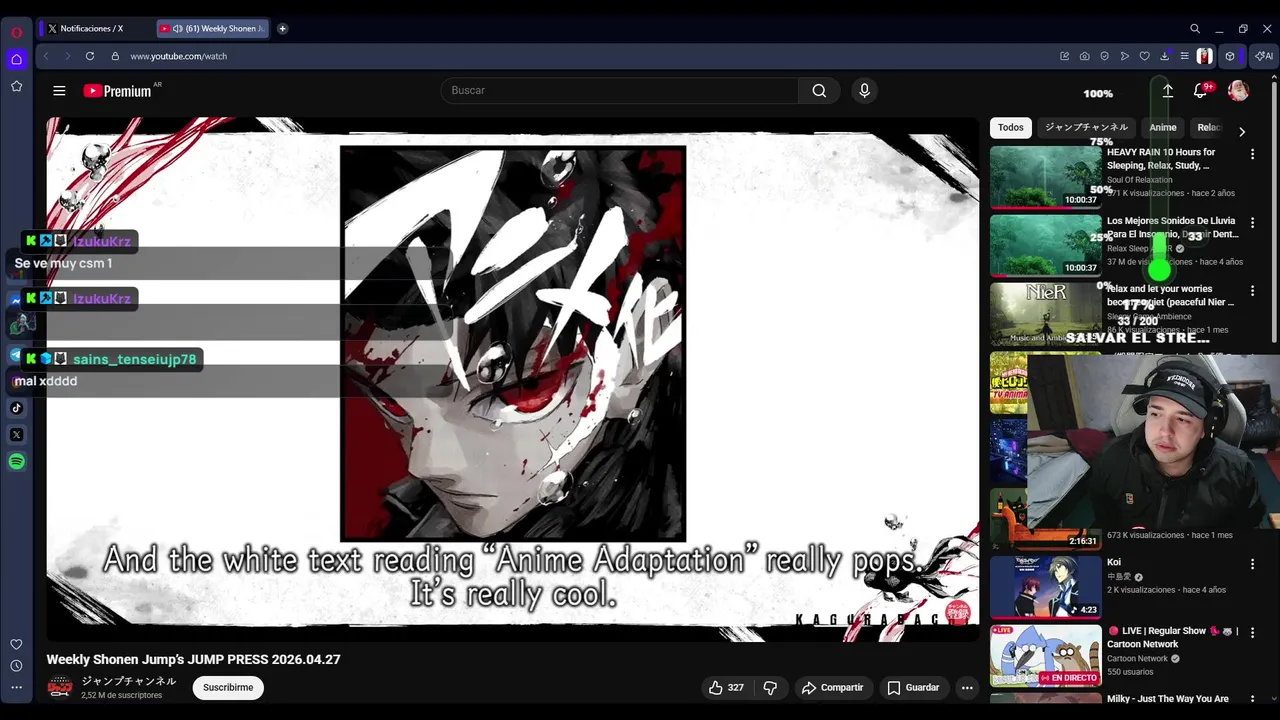Open the GX Corner home sidebar icon

tap(16, 59)
